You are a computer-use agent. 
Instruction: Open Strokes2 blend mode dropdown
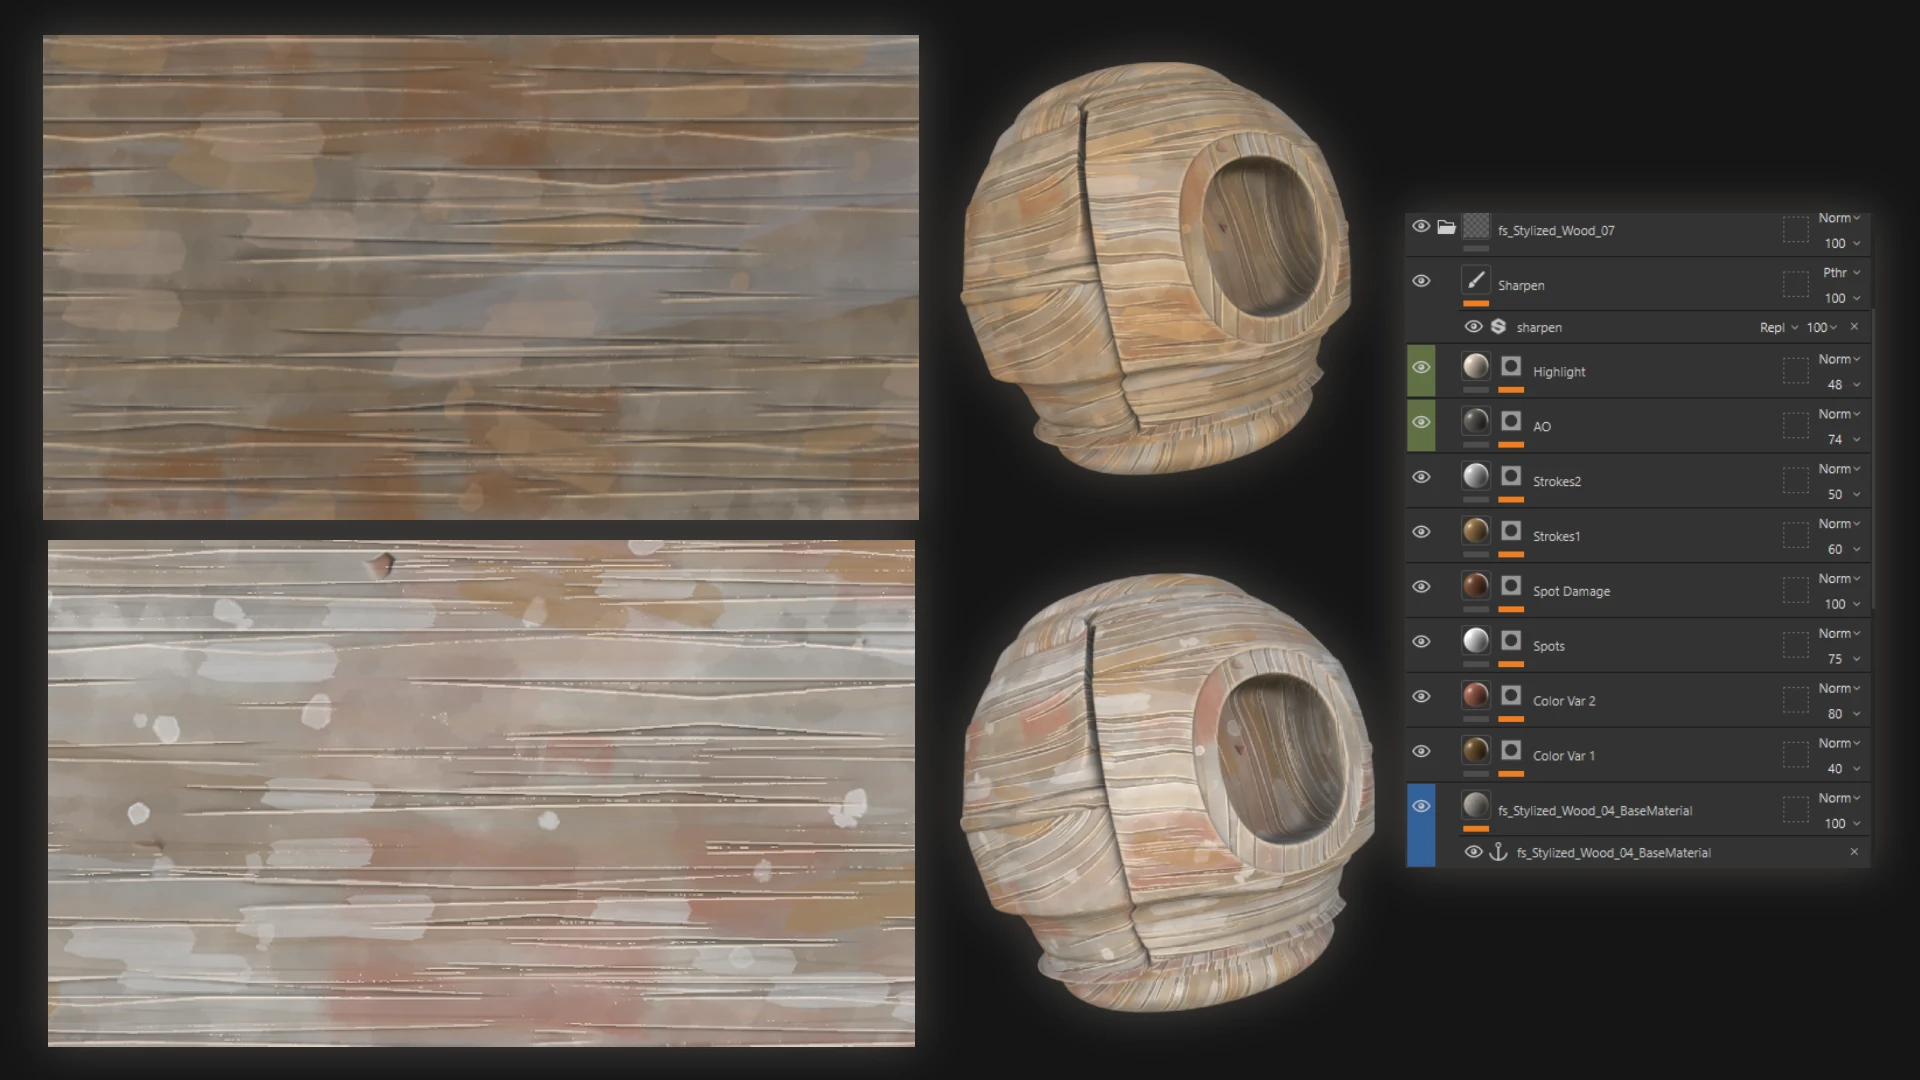coord(1839,469)
